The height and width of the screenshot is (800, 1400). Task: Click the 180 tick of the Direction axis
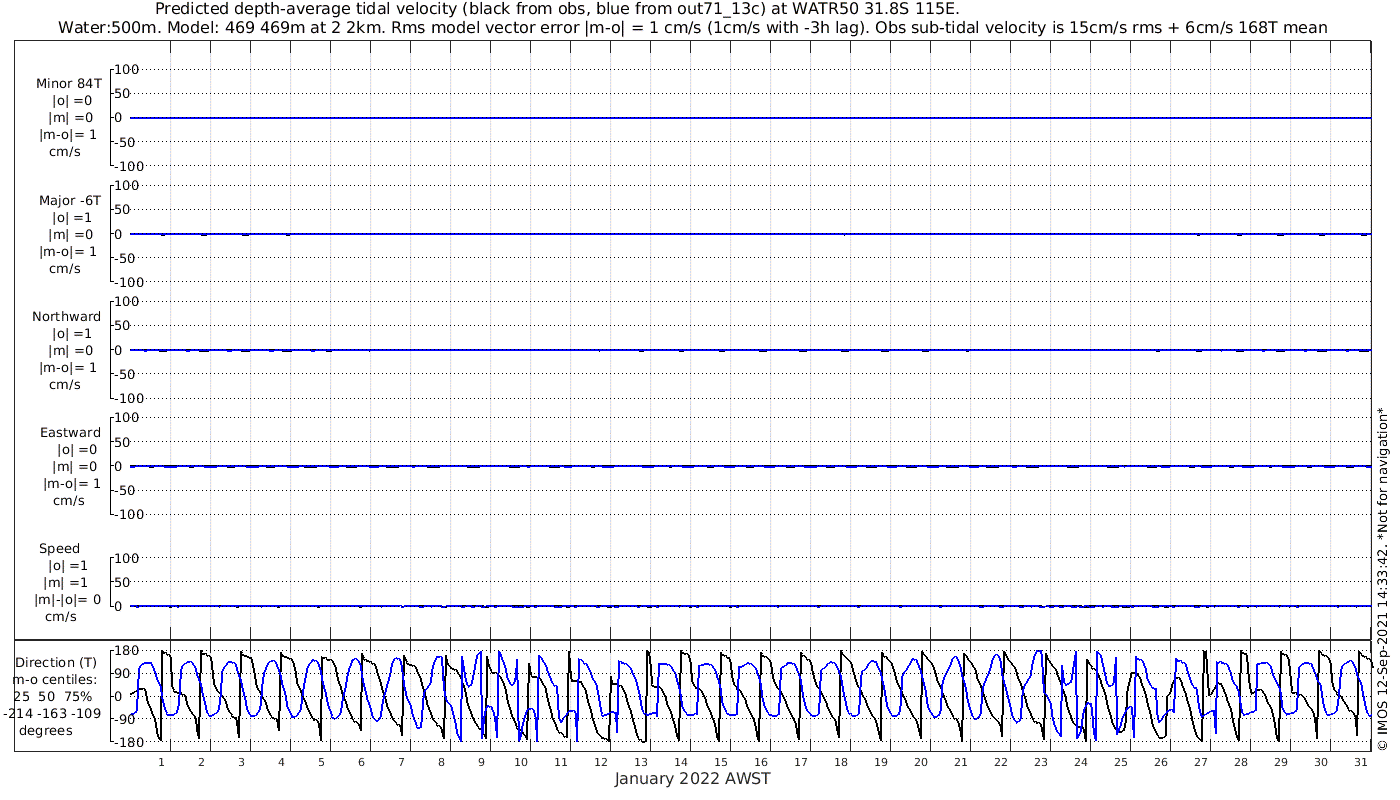125,652
